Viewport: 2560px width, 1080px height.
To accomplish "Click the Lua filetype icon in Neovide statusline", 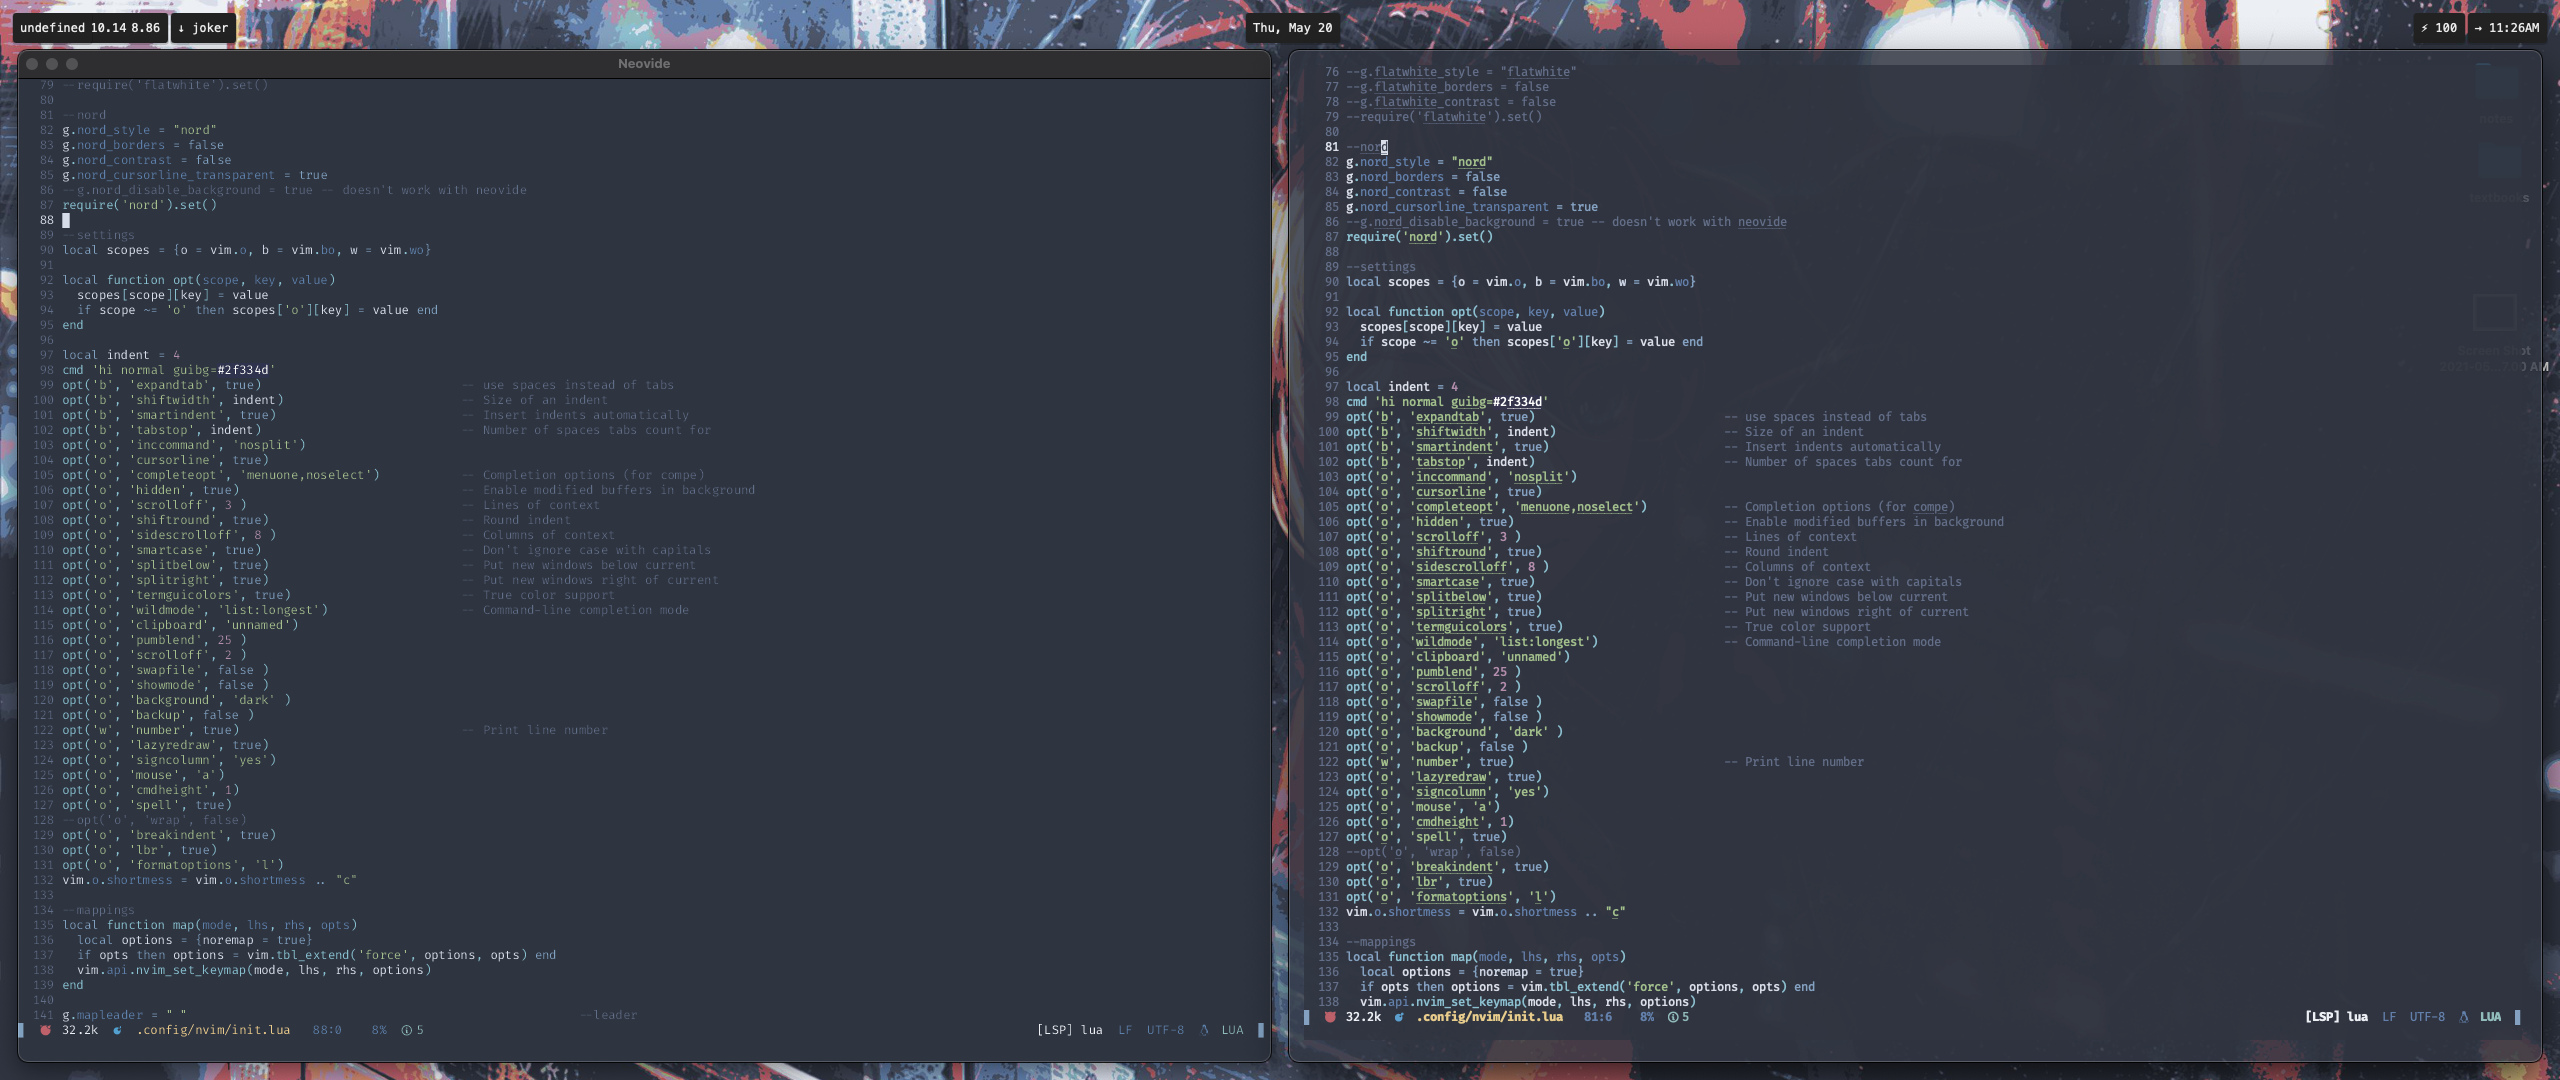I will coord(1204,1030).
